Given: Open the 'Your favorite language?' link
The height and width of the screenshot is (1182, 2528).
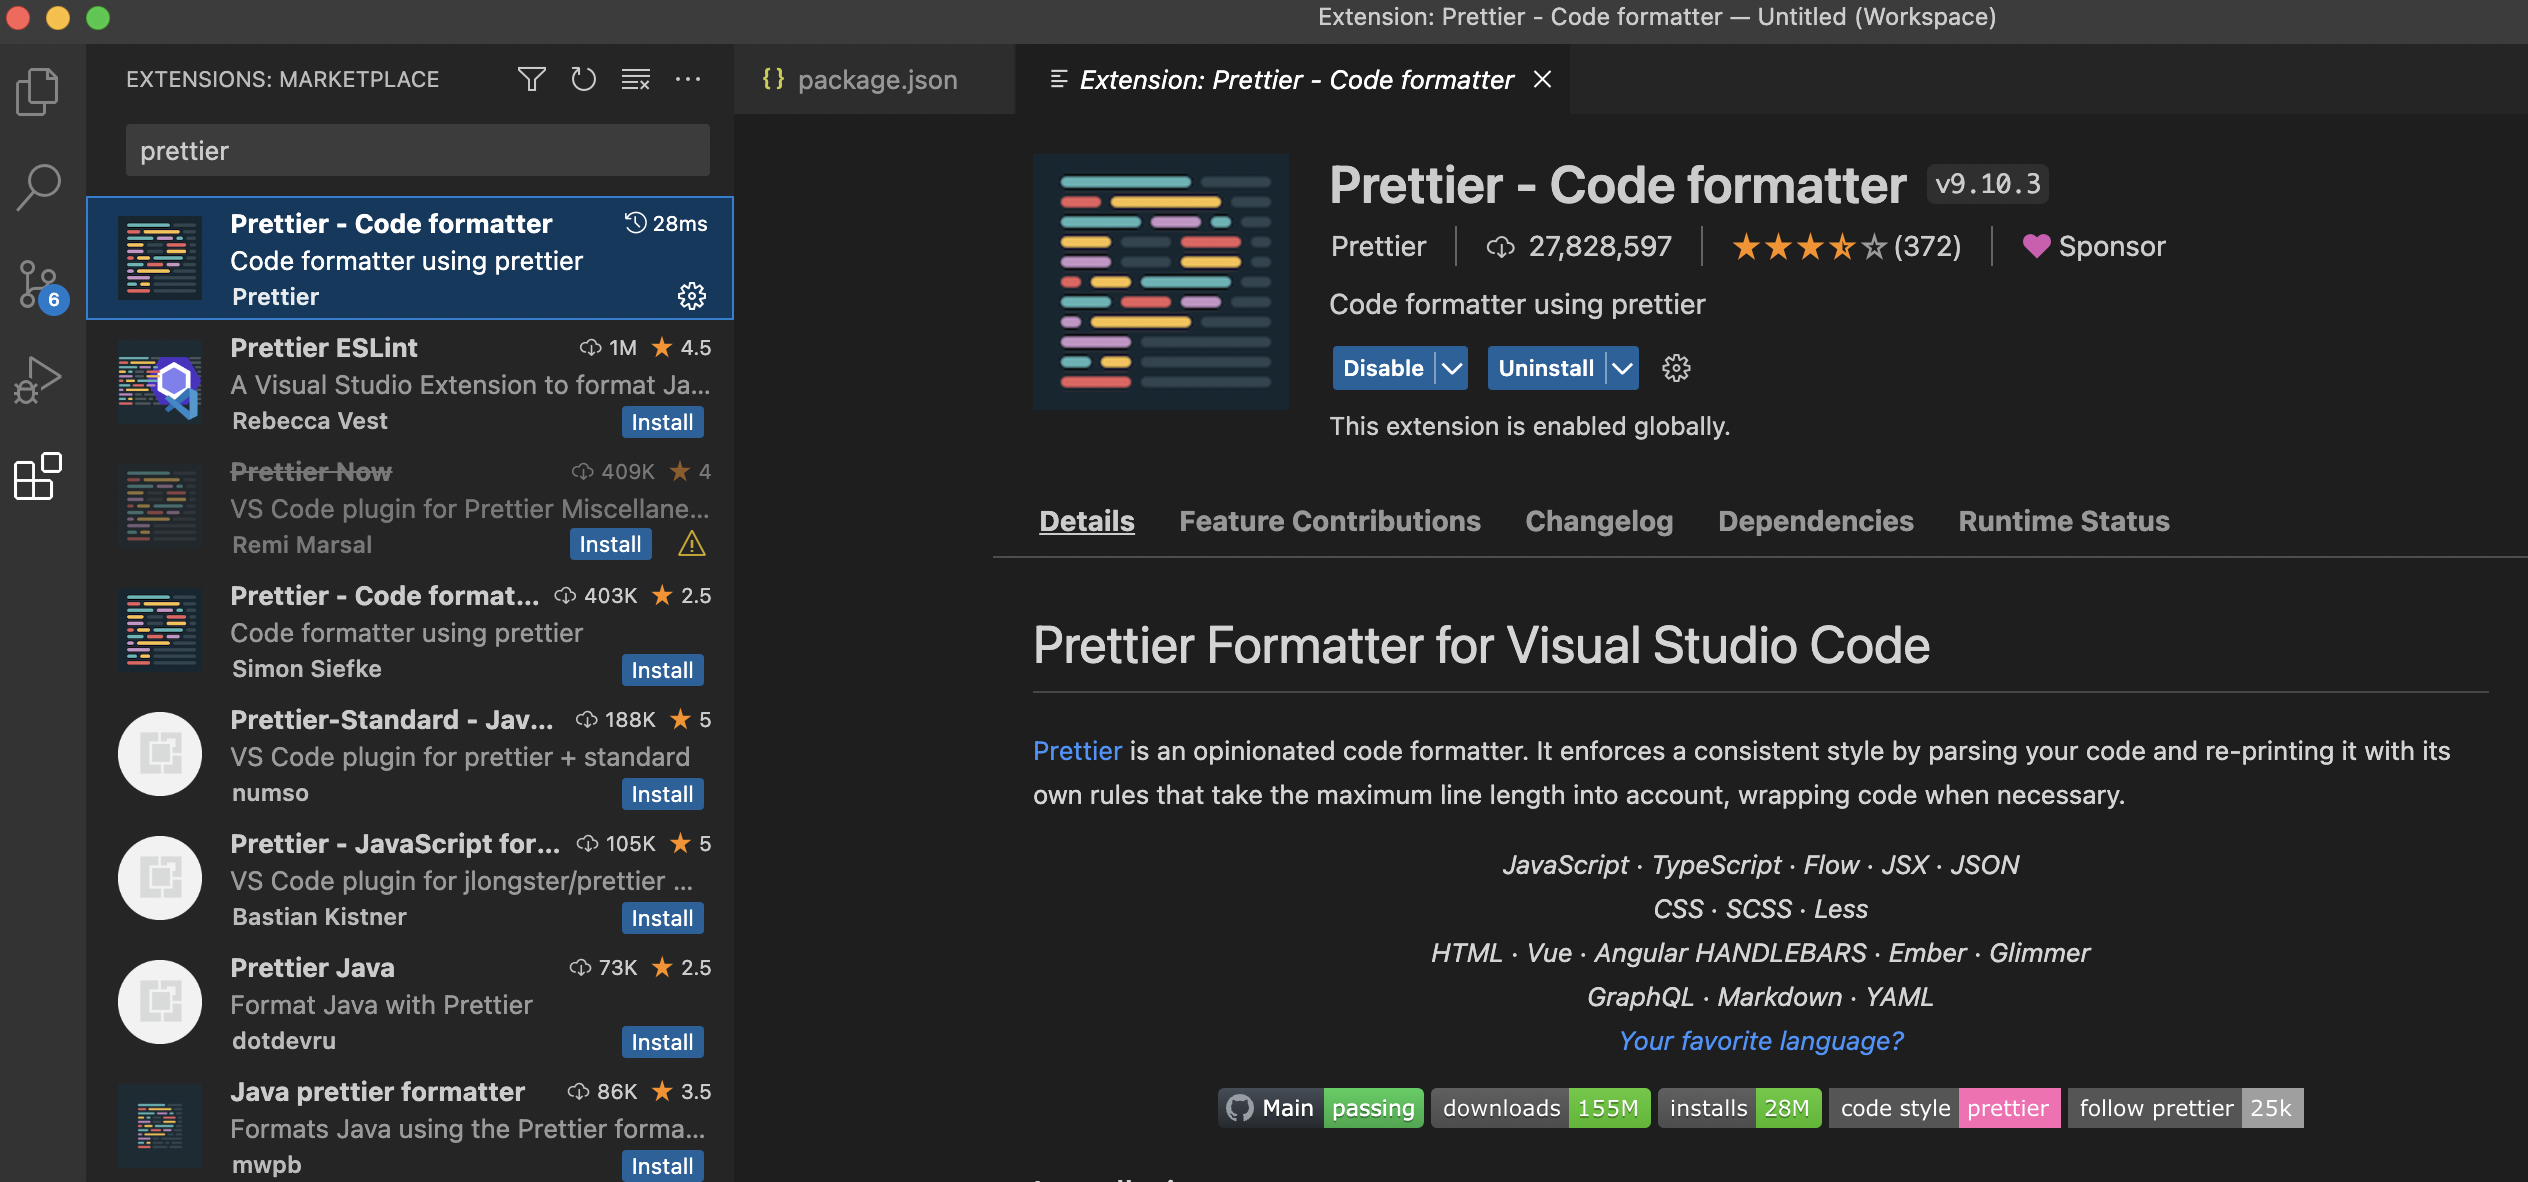Looking at the screenshot, I should (1761, 1040).
